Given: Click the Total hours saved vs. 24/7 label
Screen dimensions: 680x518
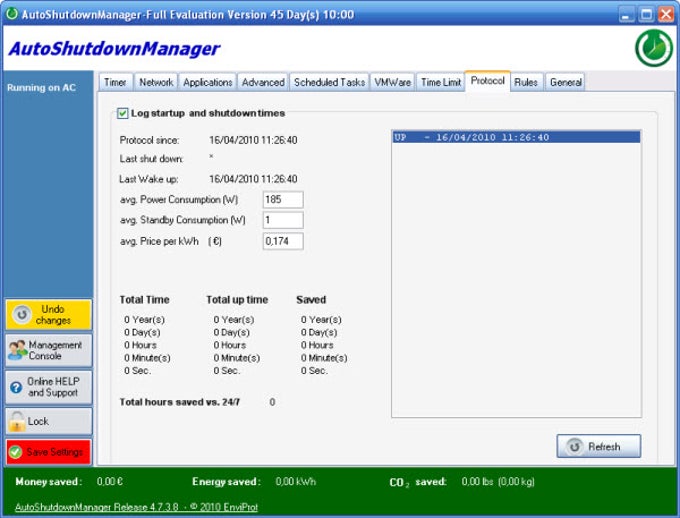Looking at the screenshot, I should [x=180, y=402].
